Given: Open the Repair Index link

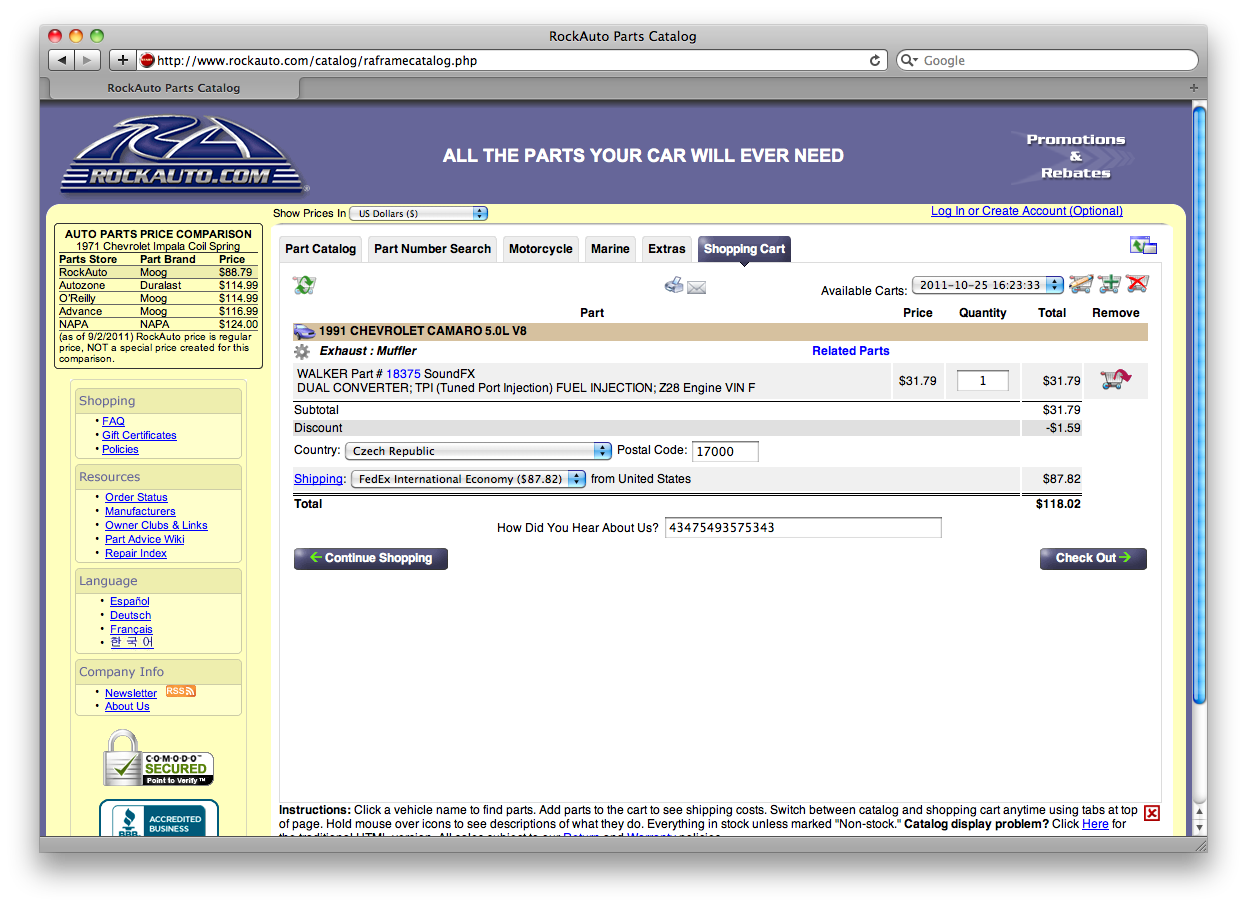Looking at the screenshot, I should tap(136, 554).
